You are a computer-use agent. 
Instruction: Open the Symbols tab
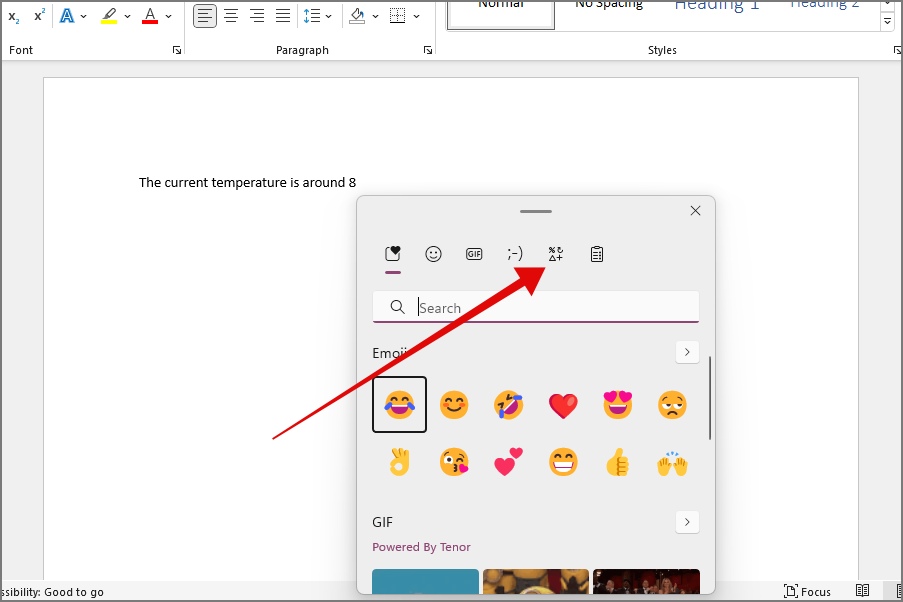click(x=556, y=254)
